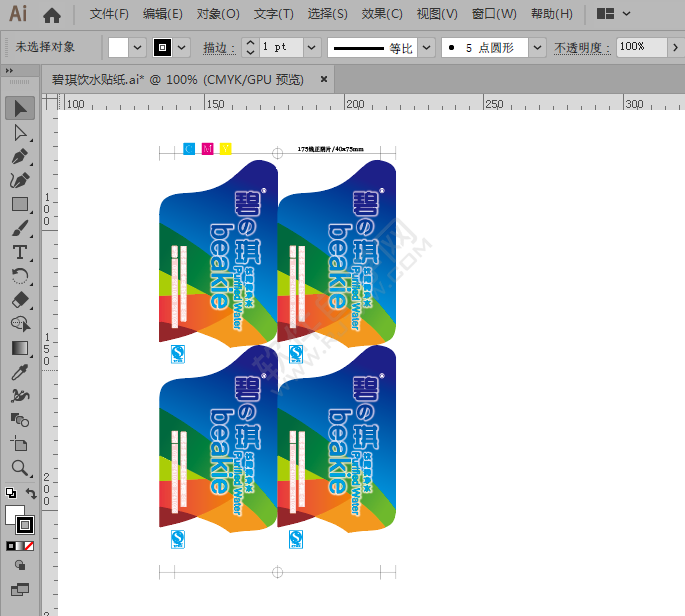685x616 pixels.
Task: Select the Rectangle tool
Action: 20,204
